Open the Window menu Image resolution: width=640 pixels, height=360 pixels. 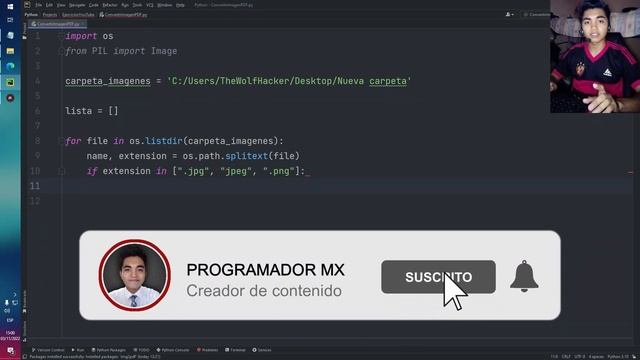tap(165, 5)
